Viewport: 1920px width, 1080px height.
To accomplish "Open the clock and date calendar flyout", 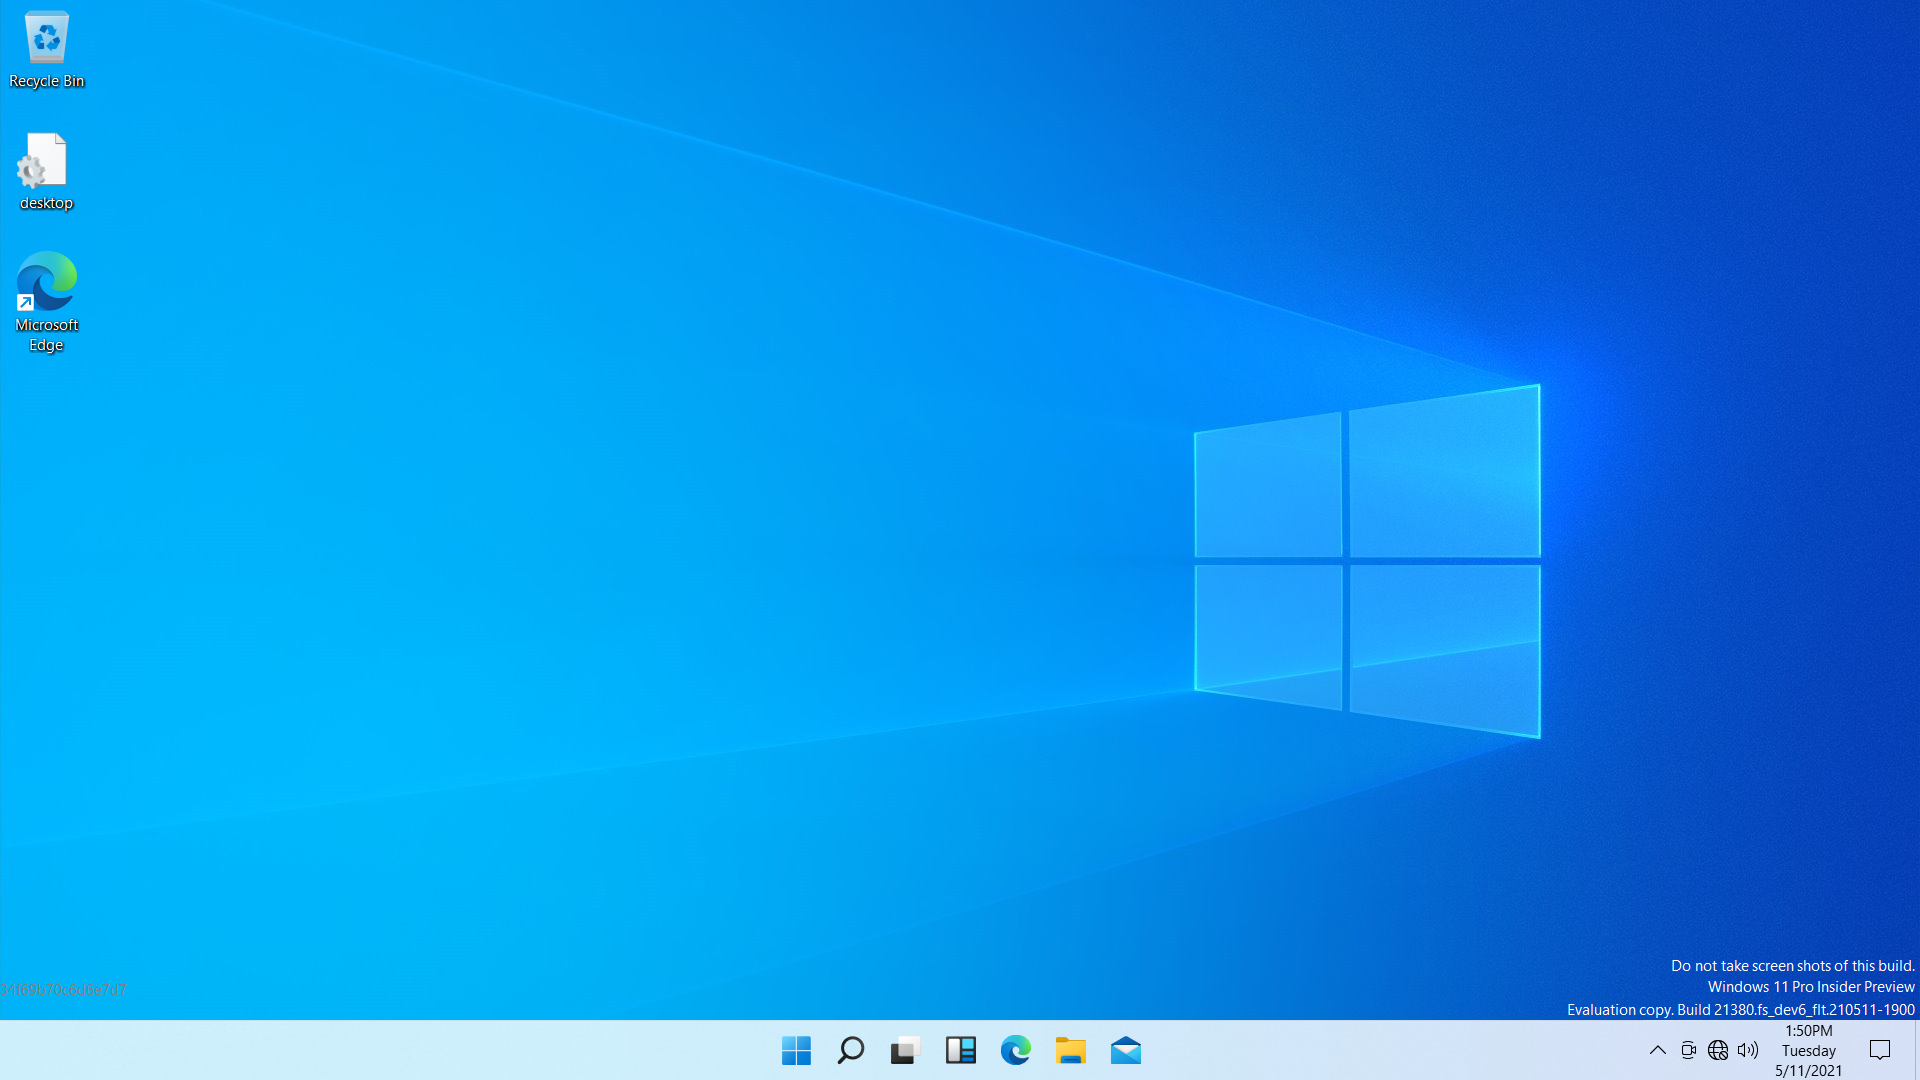I will (x=1808, y=1051).
